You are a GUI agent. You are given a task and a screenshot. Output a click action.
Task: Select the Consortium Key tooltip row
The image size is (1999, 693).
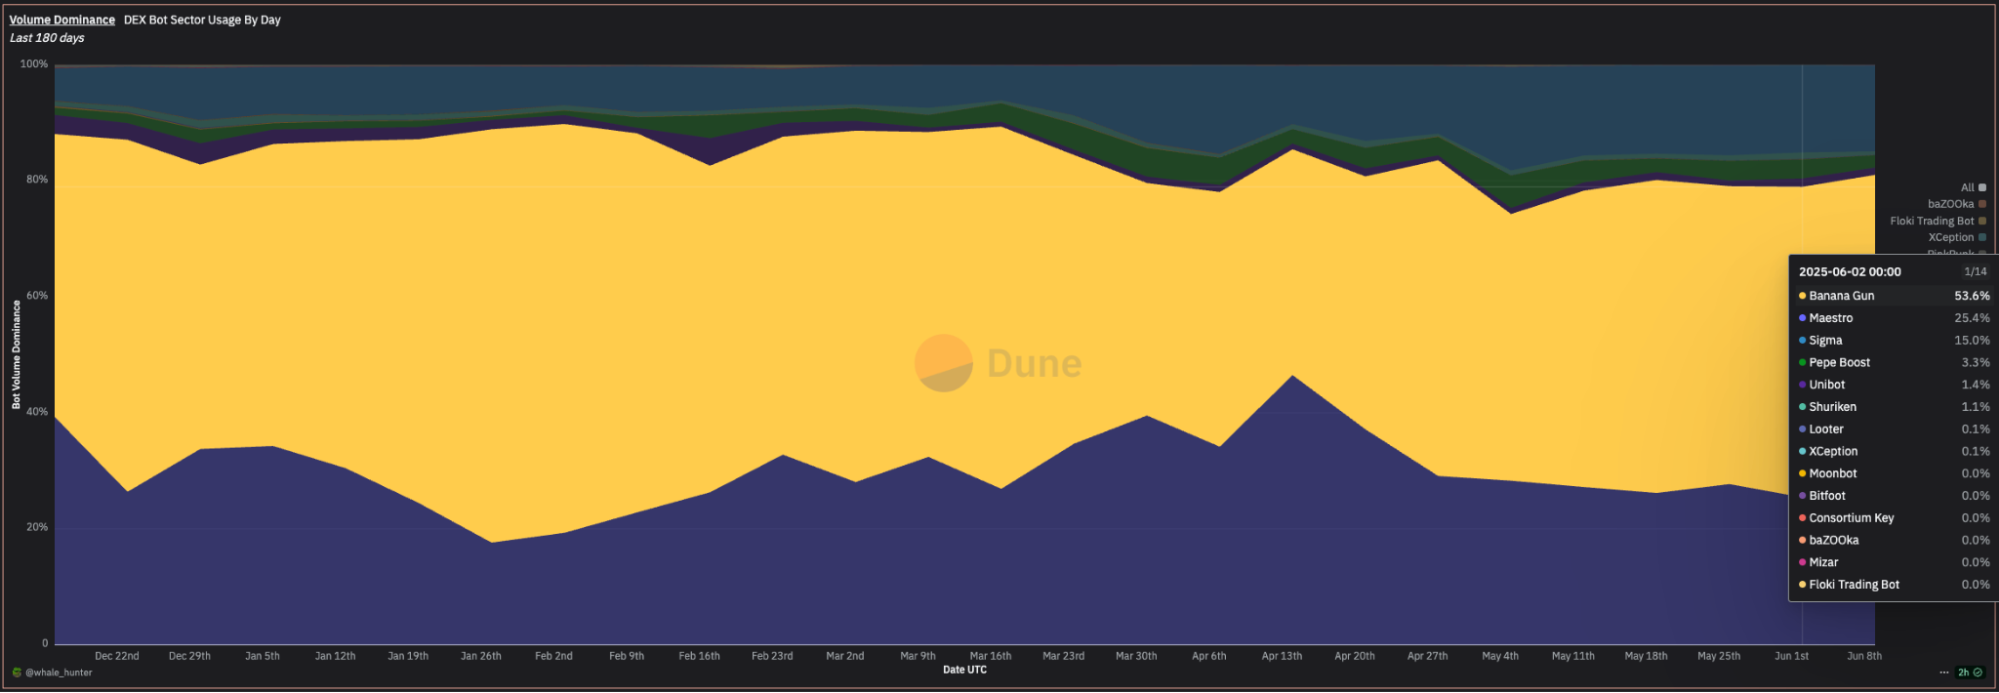tap(1893, 518)
